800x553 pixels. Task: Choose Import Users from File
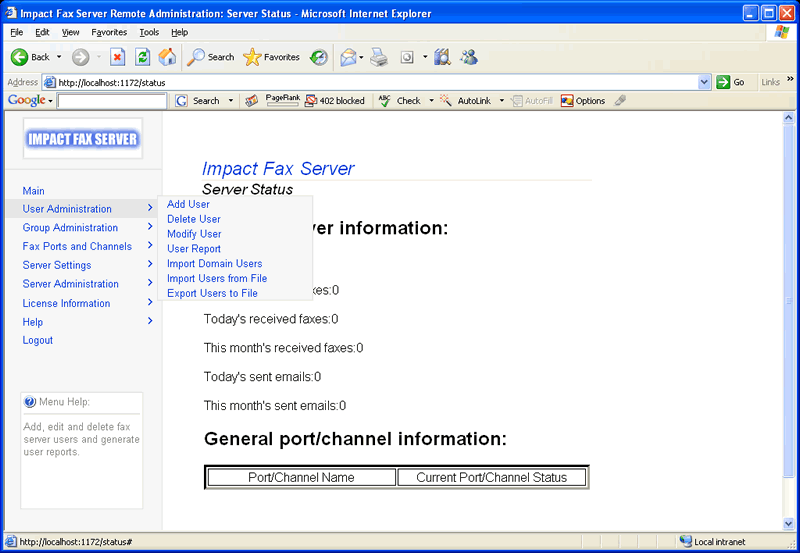(x=217, y=278)
